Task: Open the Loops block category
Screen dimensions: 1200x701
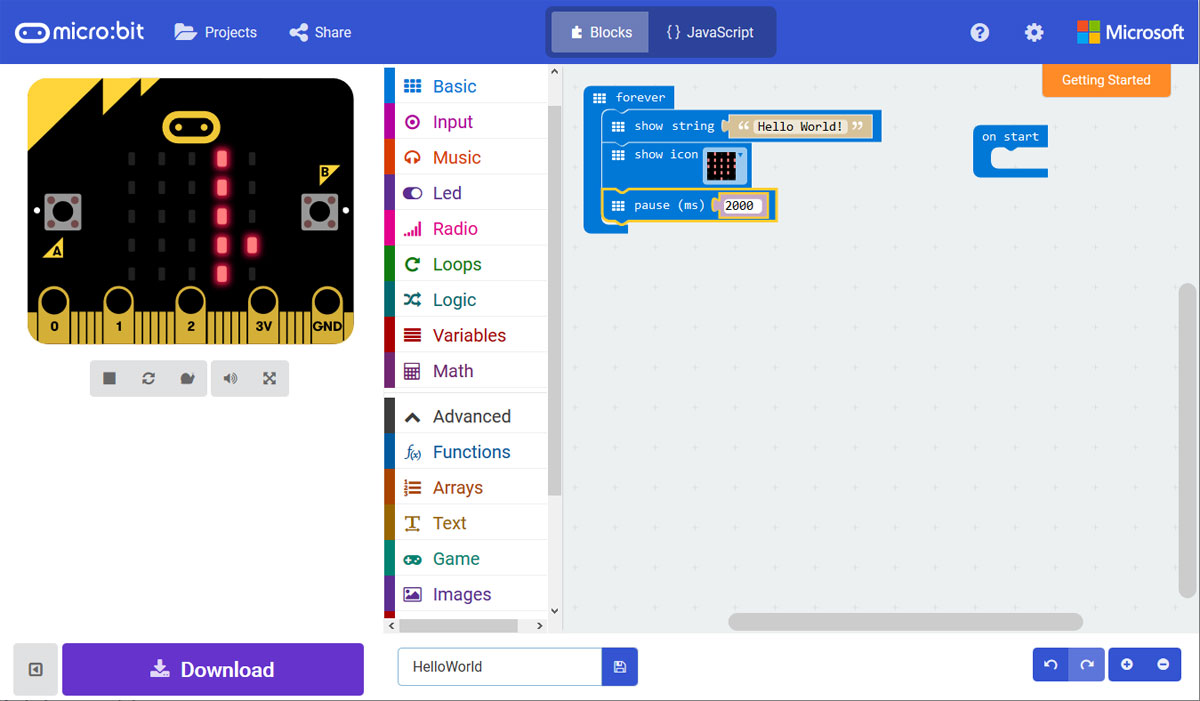Action: click(x=460, y=263)
